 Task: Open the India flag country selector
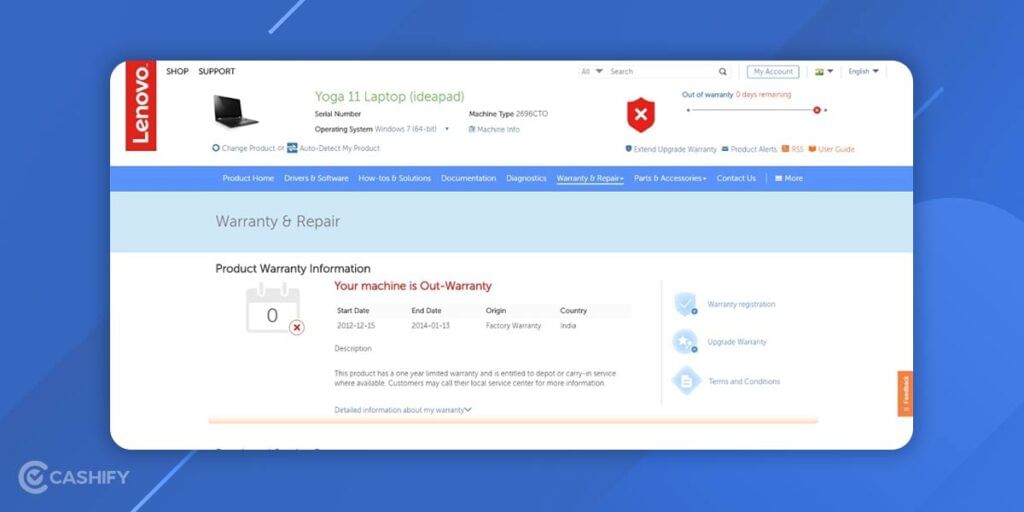click(x=824, y=72)
